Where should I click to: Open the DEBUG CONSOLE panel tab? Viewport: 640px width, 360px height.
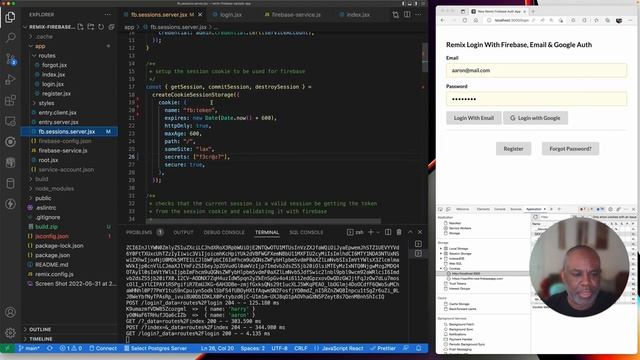(224, 232)
